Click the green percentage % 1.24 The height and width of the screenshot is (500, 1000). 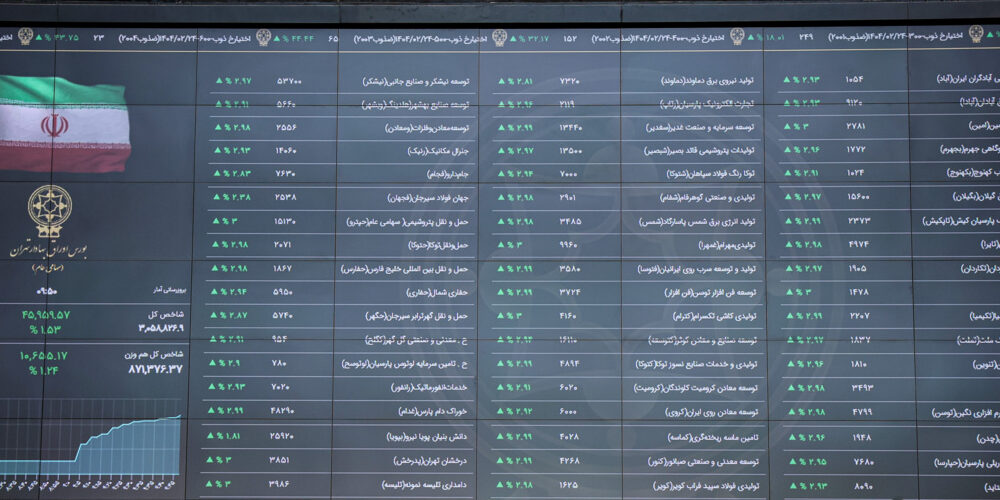[43, 370]
